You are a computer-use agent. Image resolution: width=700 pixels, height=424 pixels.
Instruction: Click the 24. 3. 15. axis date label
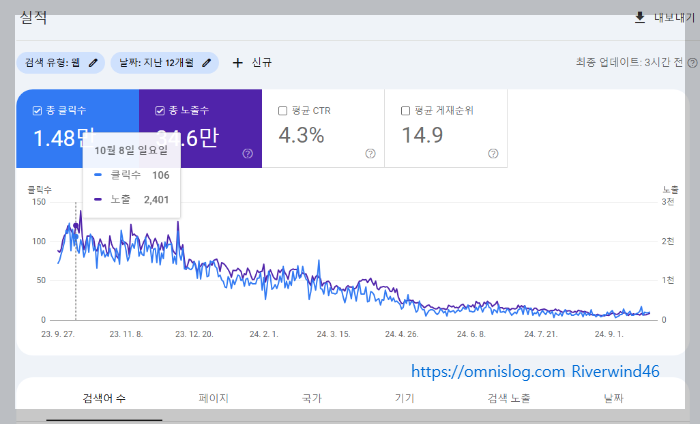coord(333,334)
